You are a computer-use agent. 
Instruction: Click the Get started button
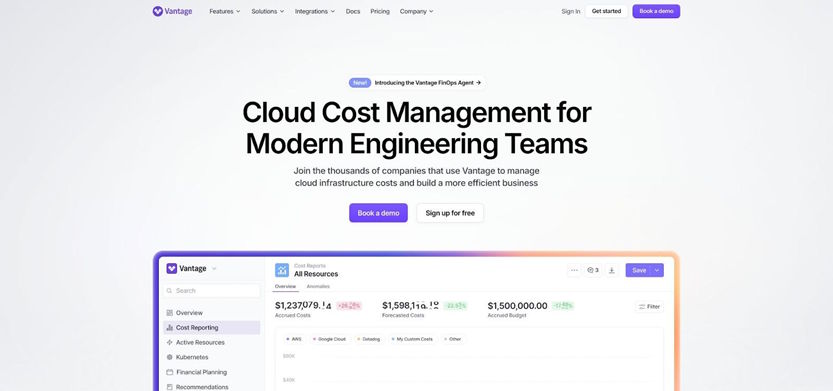coord(606,11)
